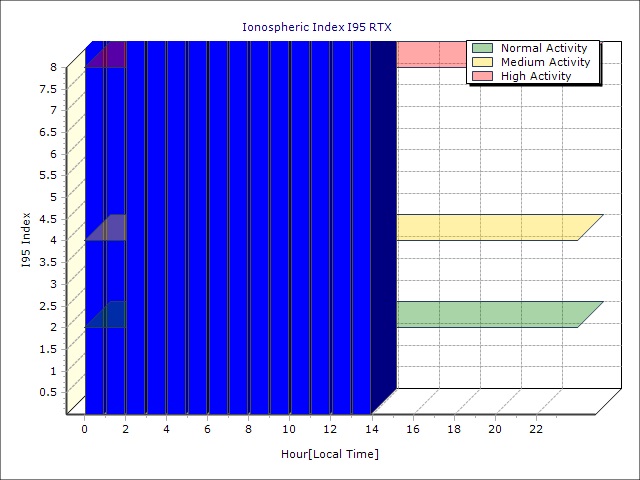Select the "Normal Activity" legend label
The height and width of the screenshot is (480, 640).
click(544, 48)
